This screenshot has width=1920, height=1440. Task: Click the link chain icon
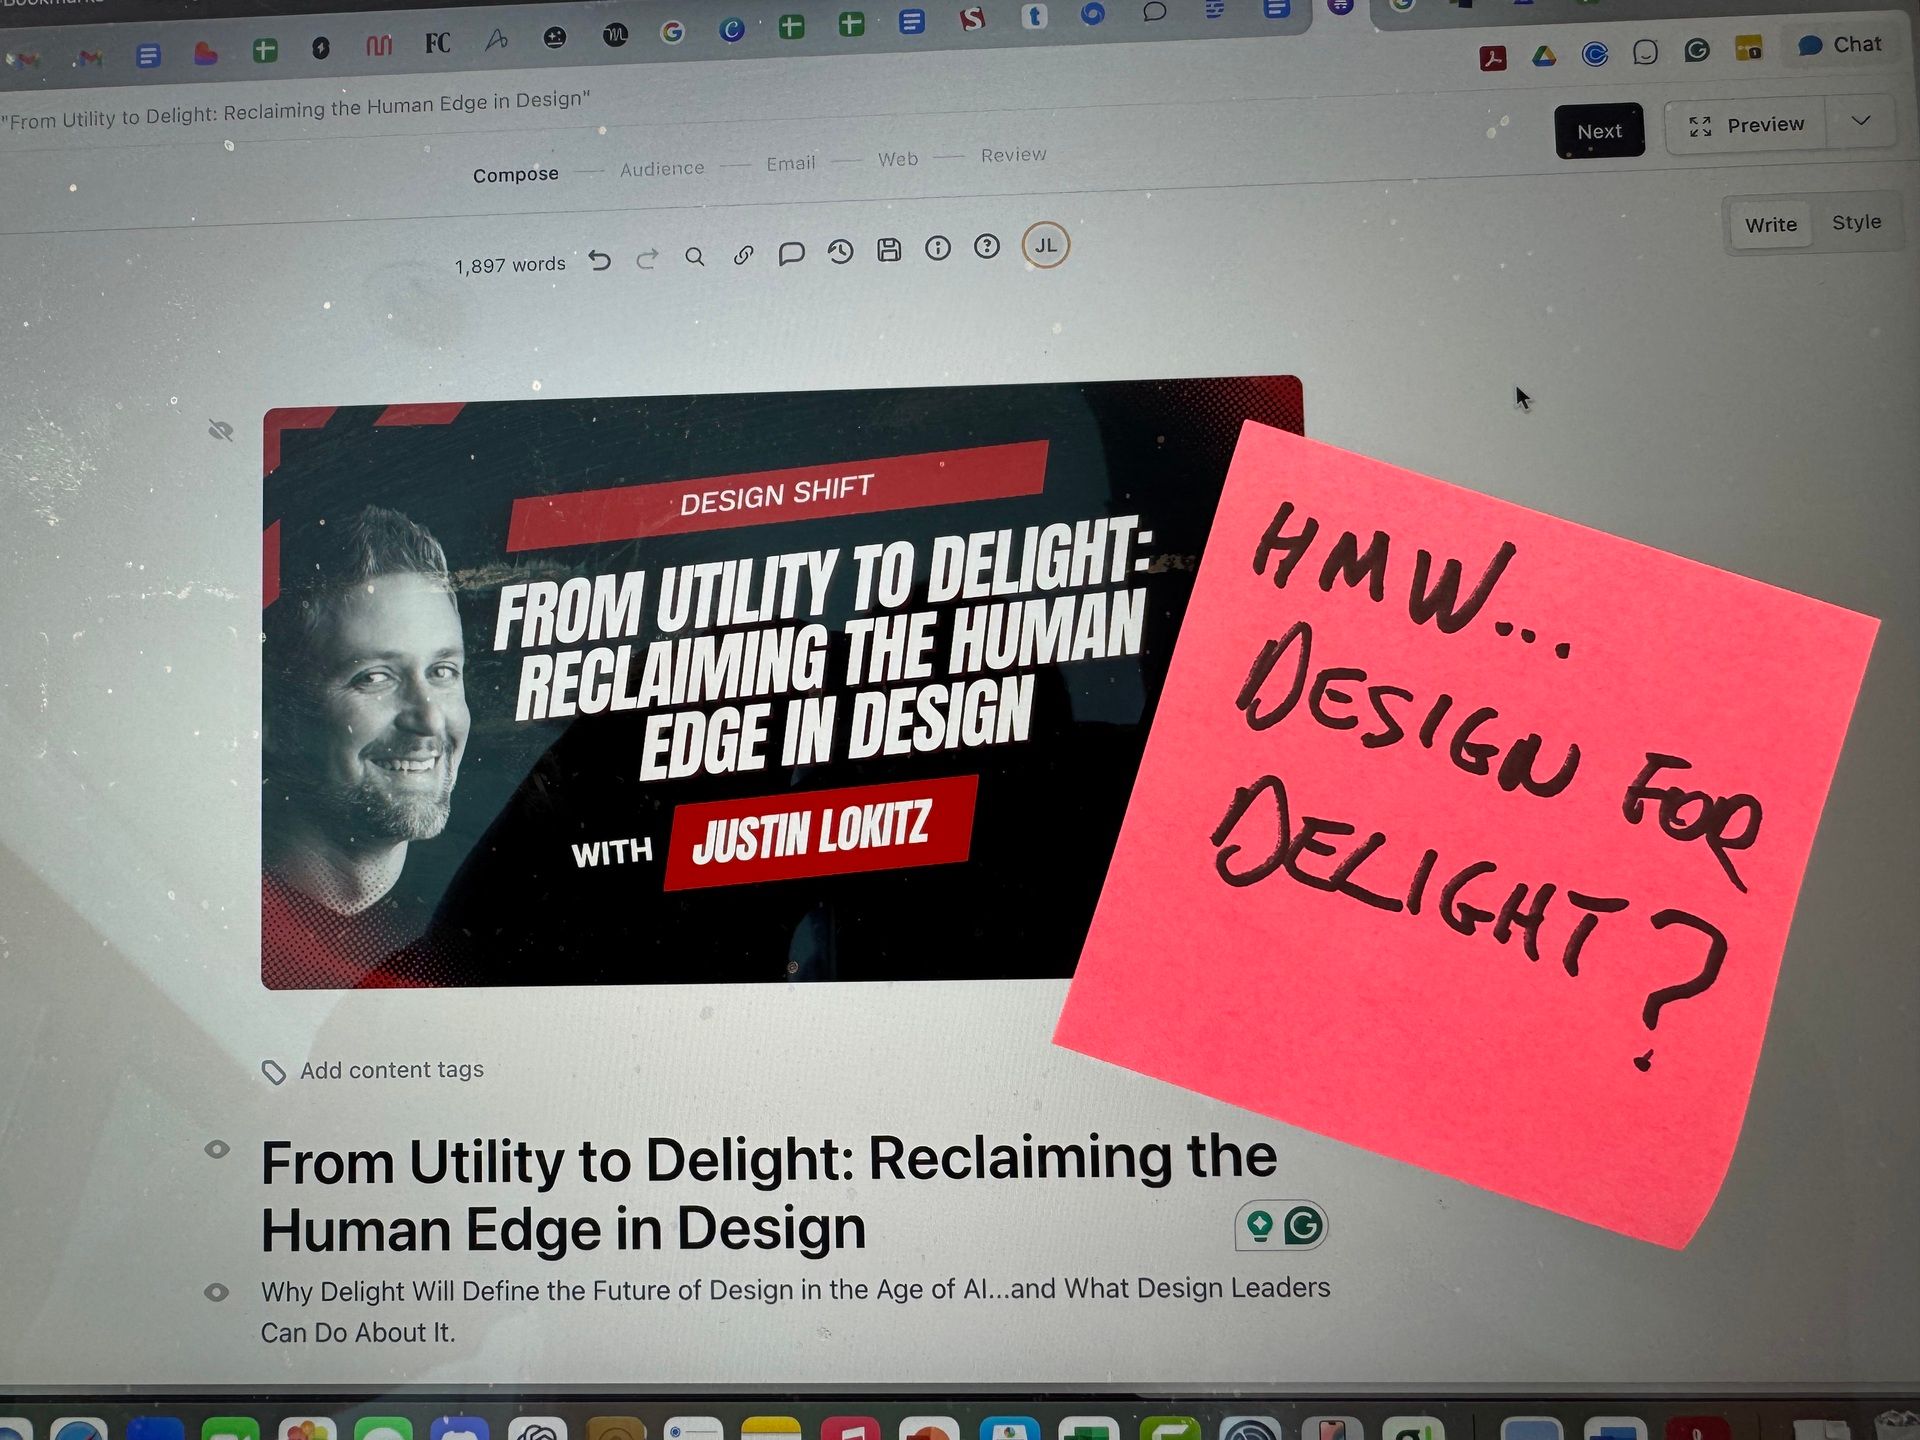click(x=743, y=255)
